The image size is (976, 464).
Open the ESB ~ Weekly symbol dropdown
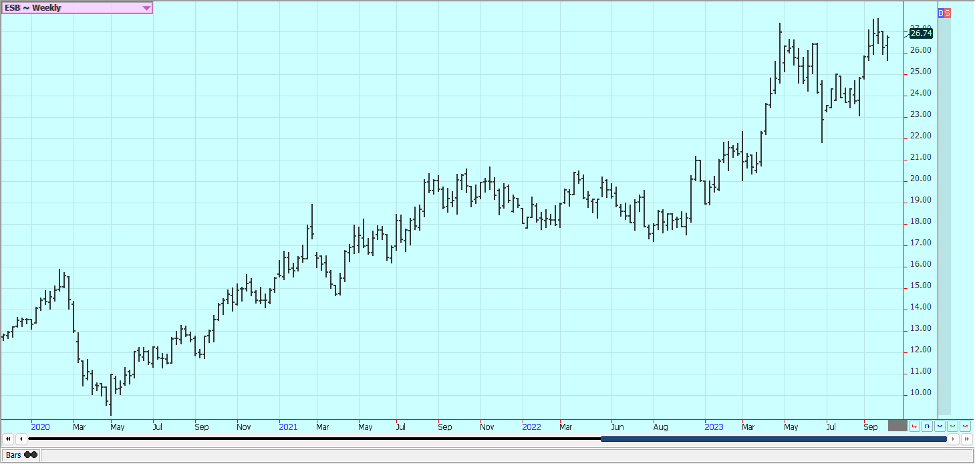point(77,8)
